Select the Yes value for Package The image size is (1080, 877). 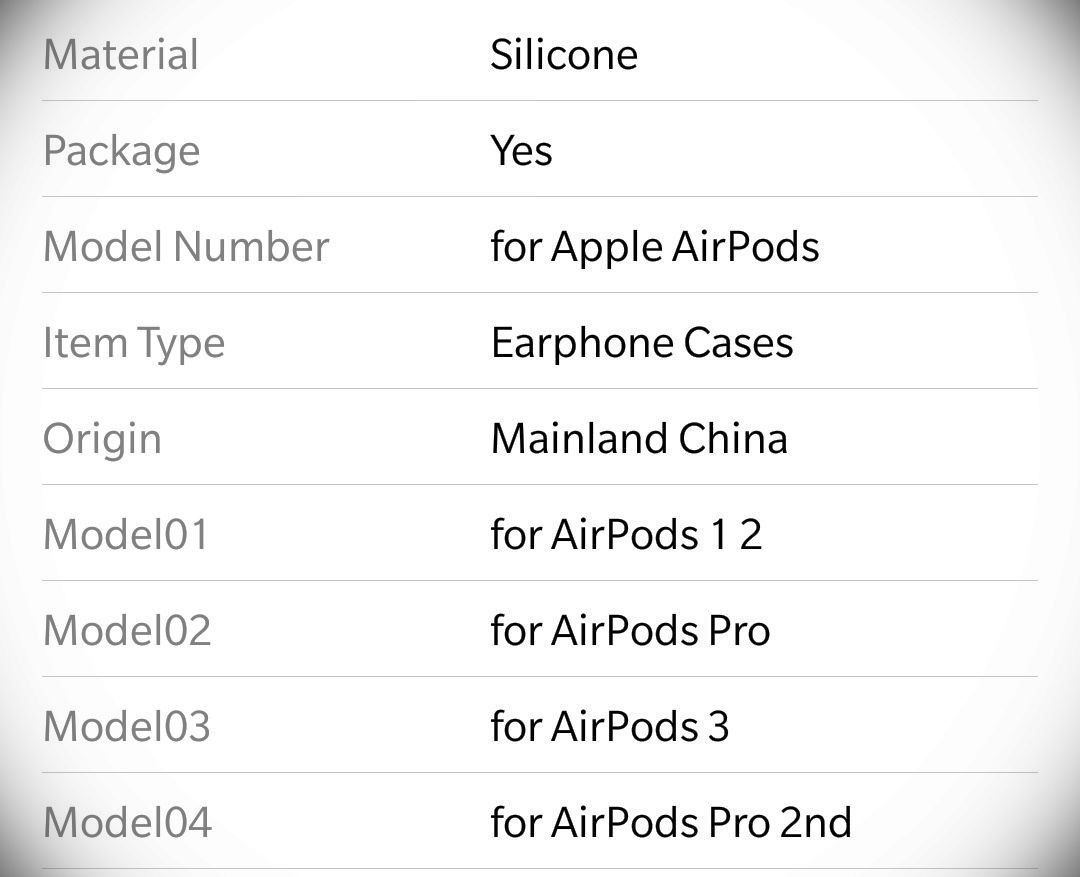(521, 150)
